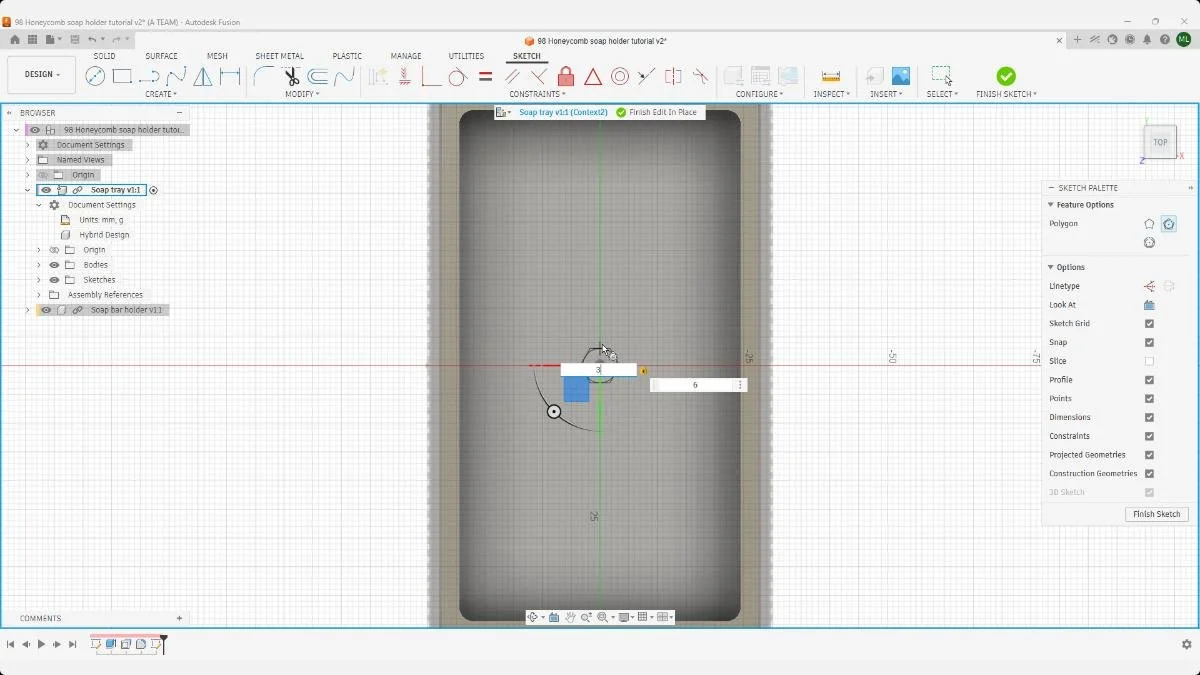Click the Insert image icon
The image size is (1200, 675).
pos(901,76)
